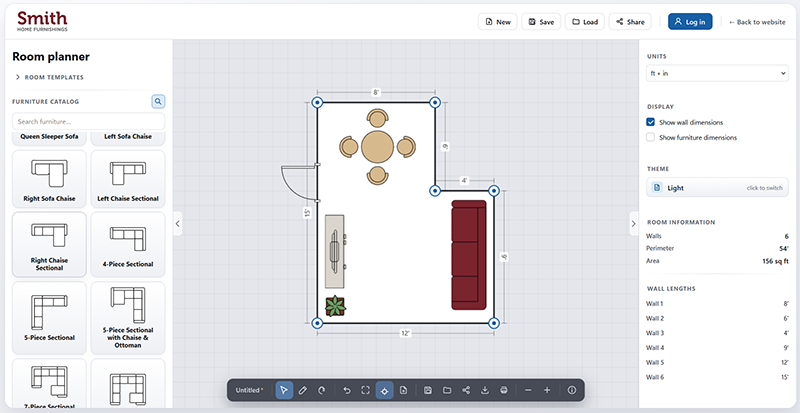Viewport: 800px width, 413px height.
Task: Click the floppy disk save icon in bottom toolbar
Action: point(428,390)
